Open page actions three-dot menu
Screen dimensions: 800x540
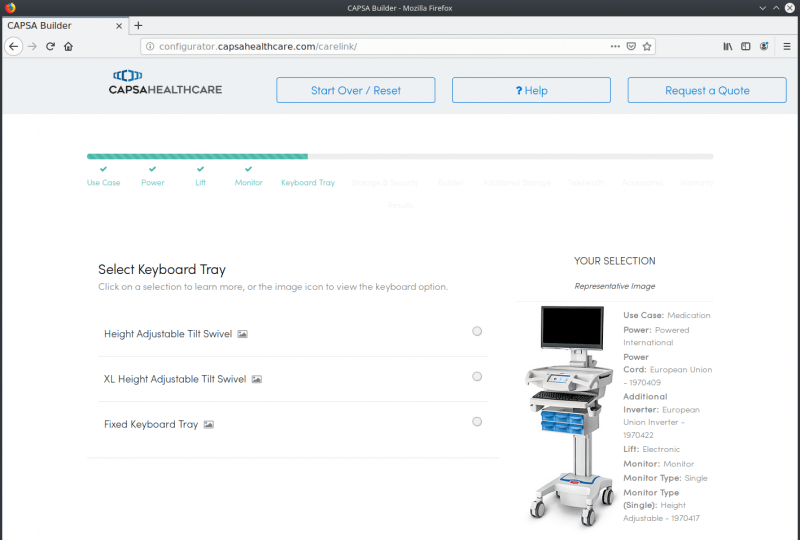615,46
